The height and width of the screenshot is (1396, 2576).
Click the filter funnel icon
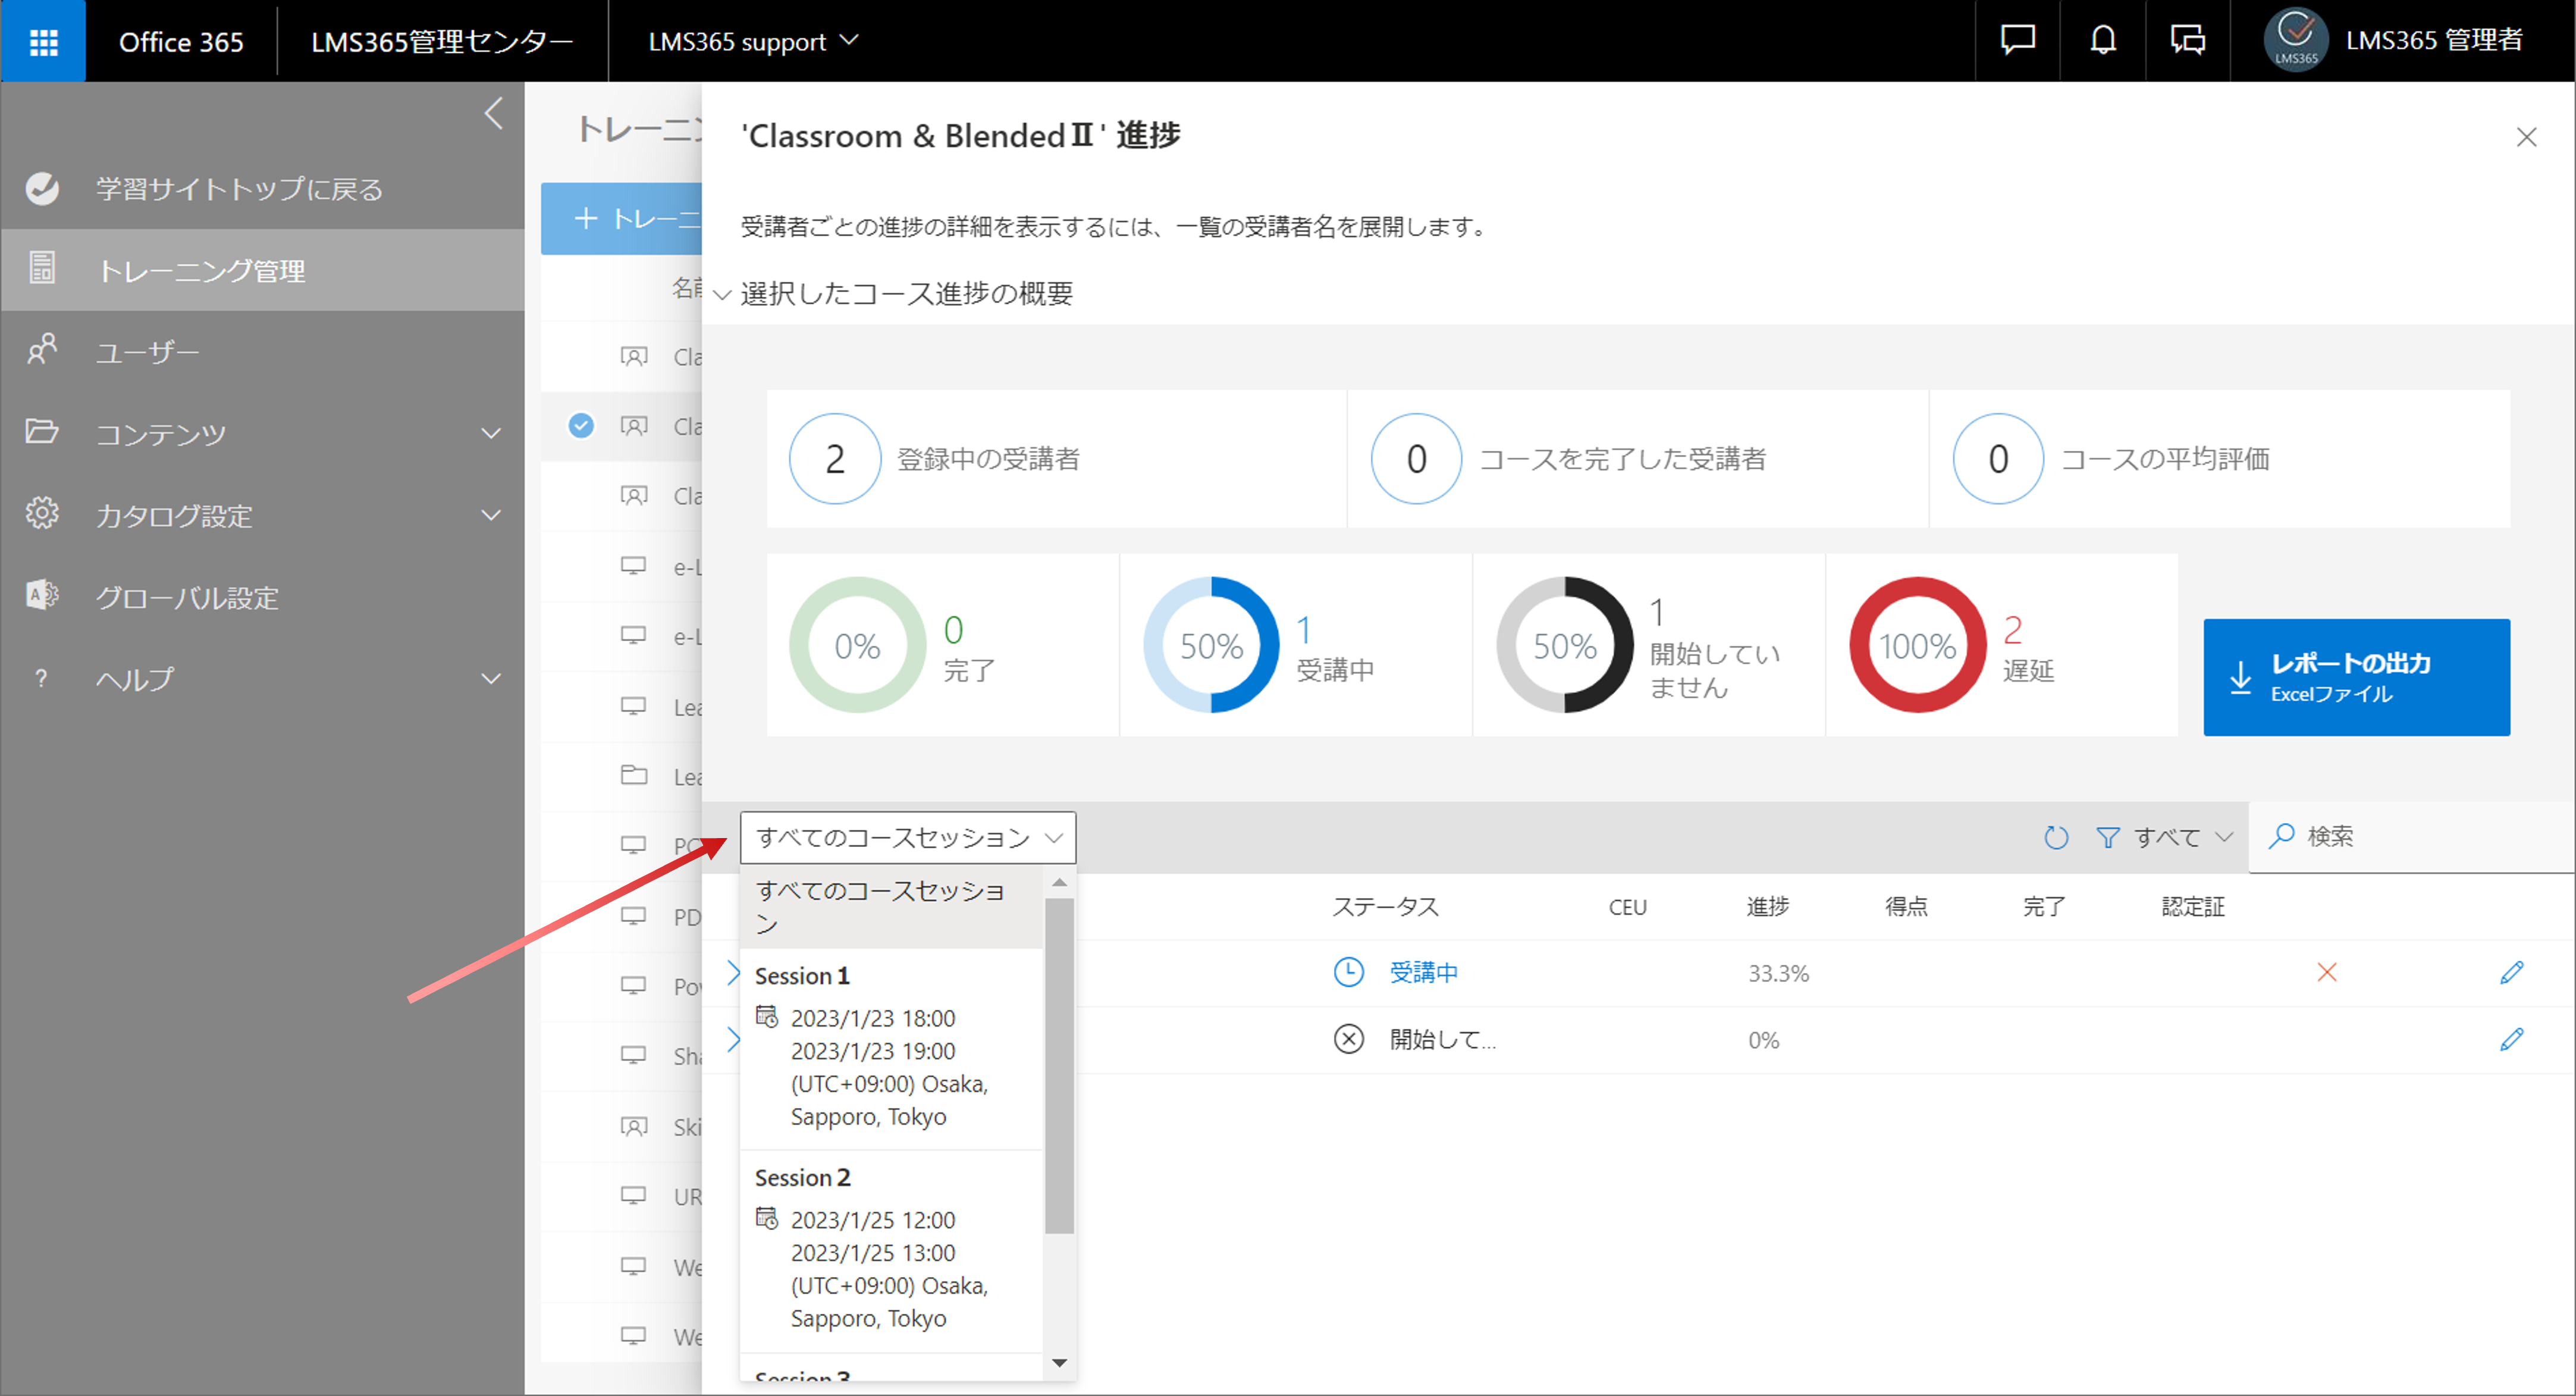[x=2107, y=837]
